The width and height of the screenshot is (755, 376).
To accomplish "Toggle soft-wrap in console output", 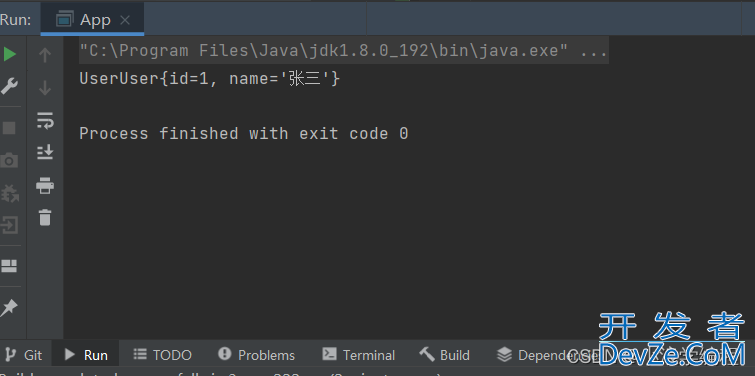I will 45,120.
